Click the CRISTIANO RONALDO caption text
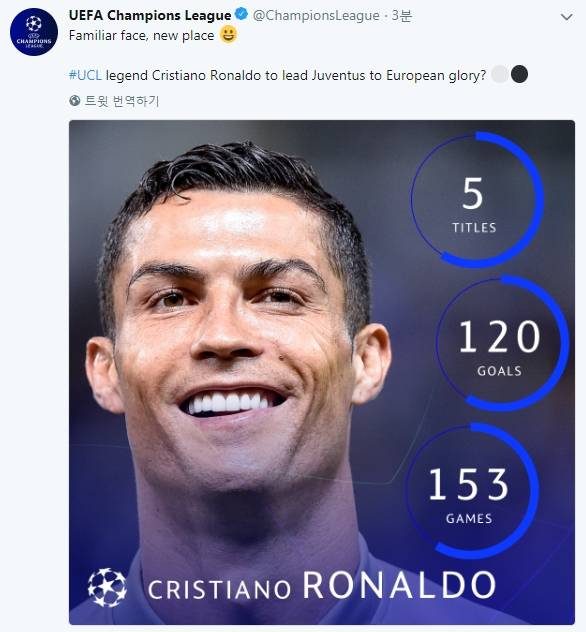This screenshot has height=632, width=586. click(x=322, y=586)
